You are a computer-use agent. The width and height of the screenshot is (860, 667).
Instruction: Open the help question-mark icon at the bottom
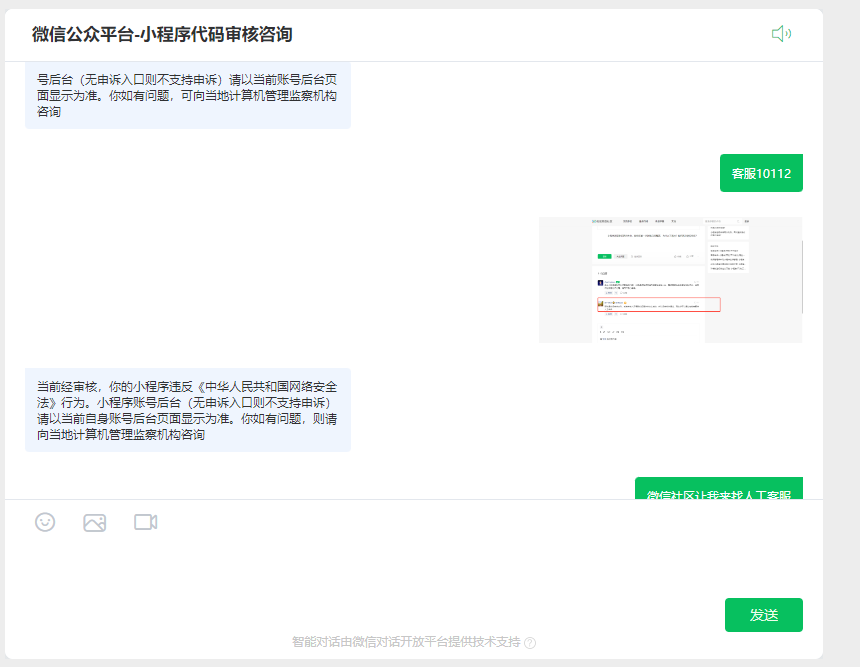point(530,643)
